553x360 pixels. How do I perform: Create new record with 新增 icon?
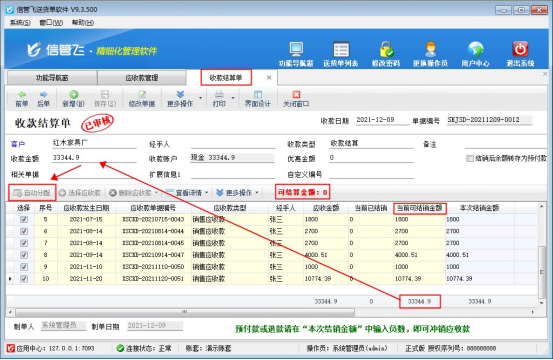tap(74, 94)
